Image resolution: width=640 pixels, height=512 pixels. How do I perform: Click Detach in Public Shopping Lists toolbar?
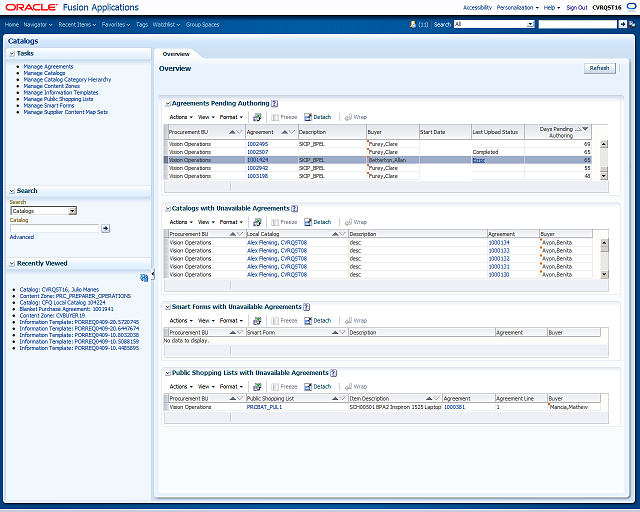pos(318,387)
